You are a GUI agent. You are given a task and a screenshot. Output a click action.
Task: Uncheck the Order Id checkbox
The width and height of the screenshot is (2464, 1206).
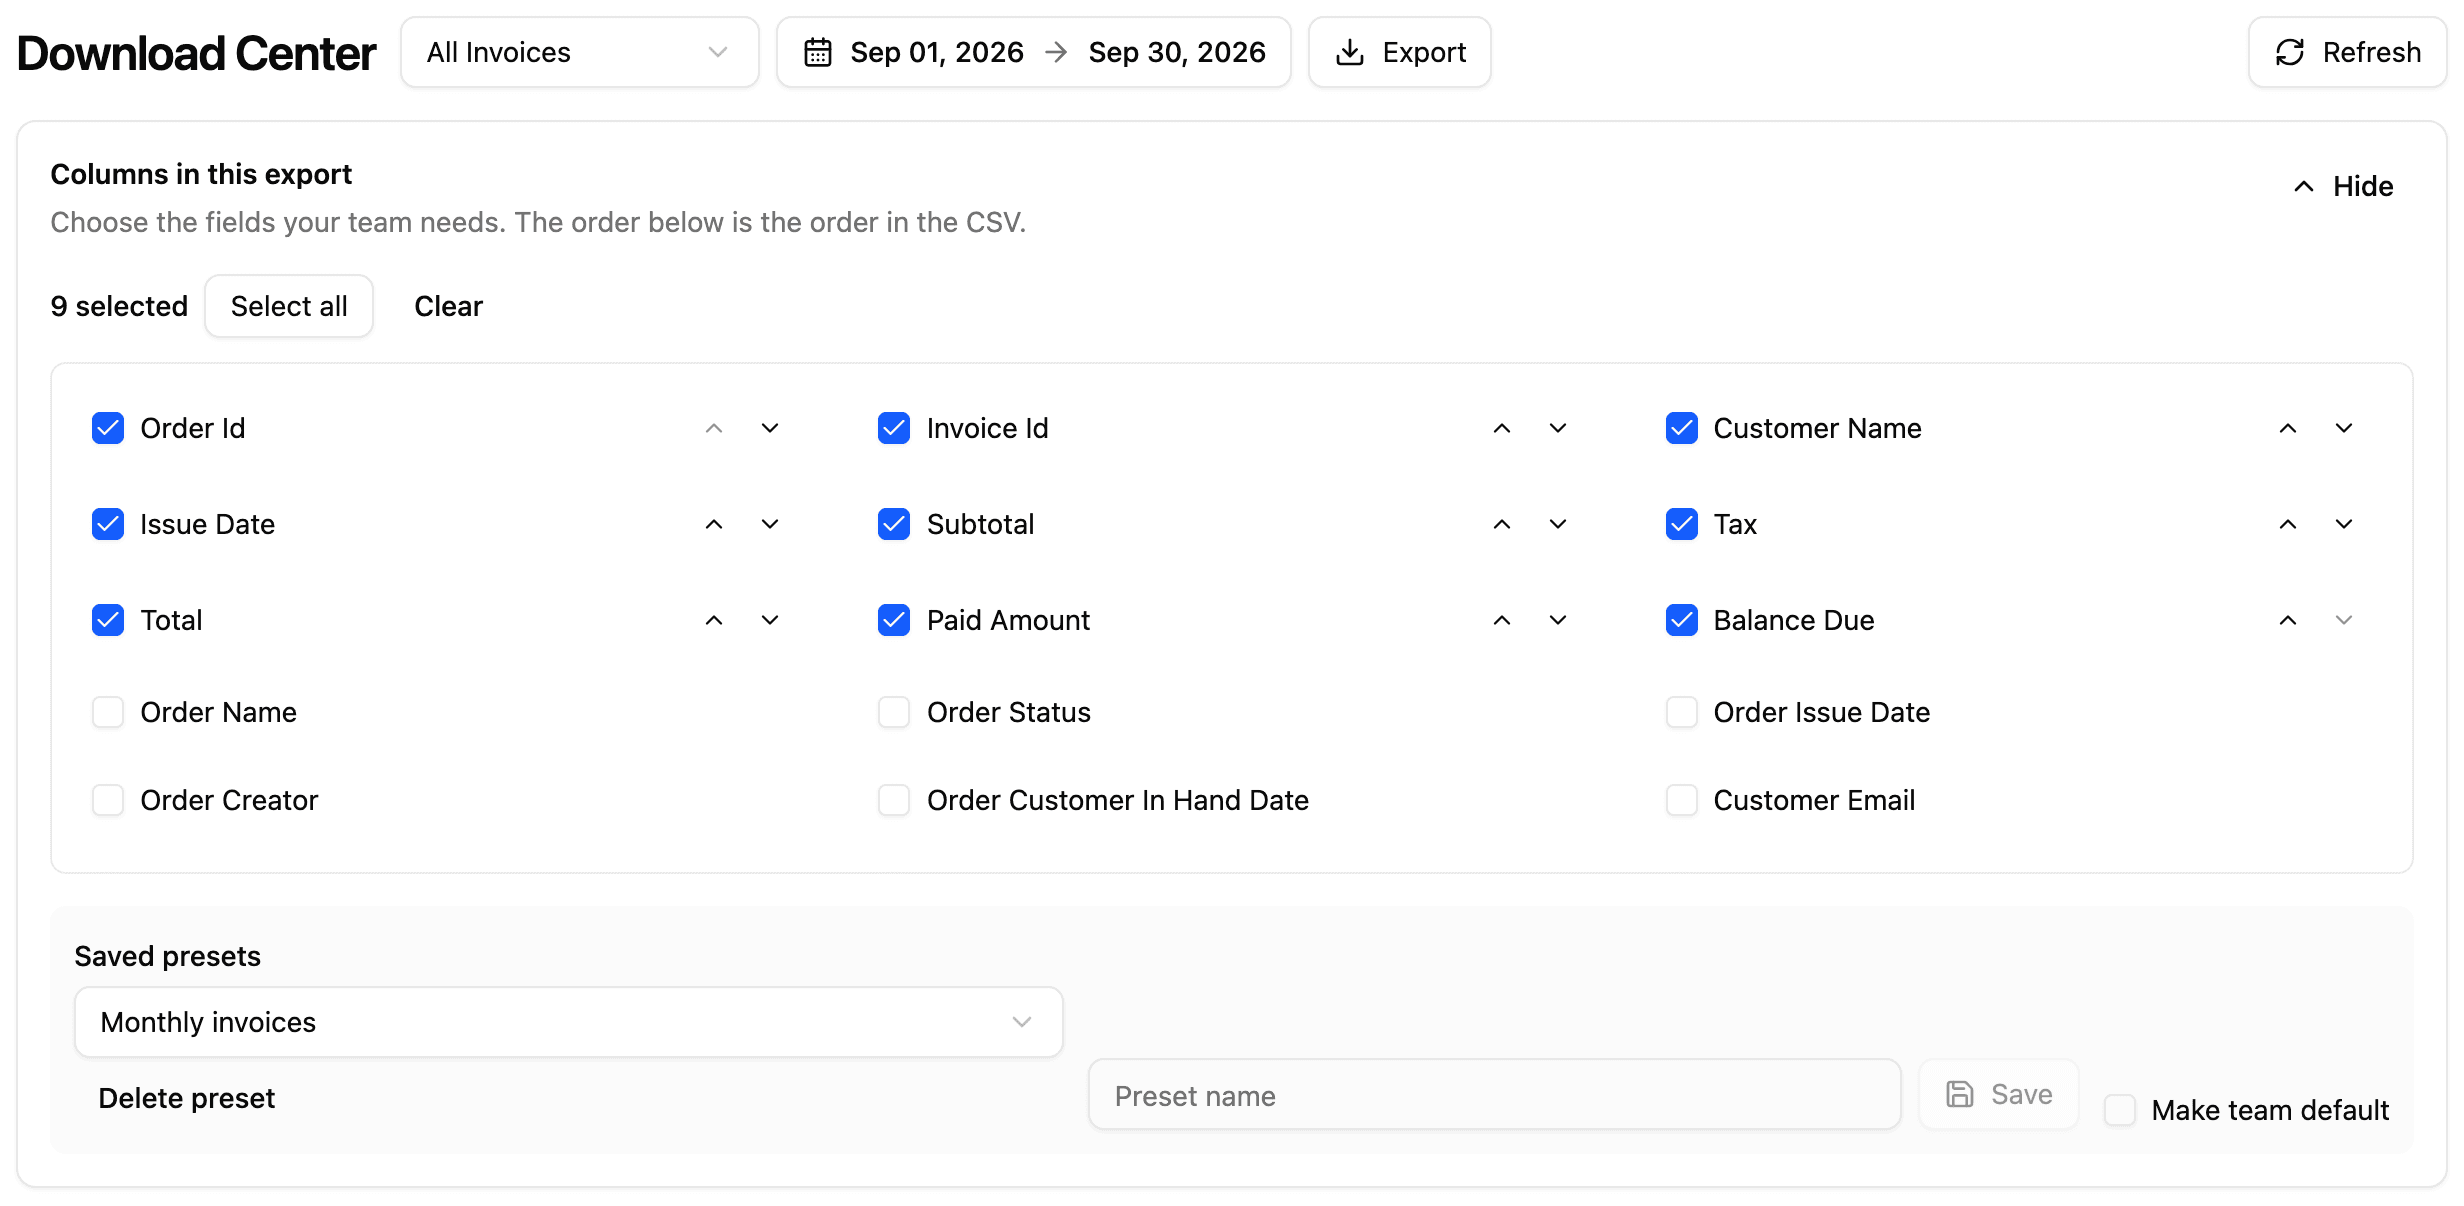(x=108, y=428)
